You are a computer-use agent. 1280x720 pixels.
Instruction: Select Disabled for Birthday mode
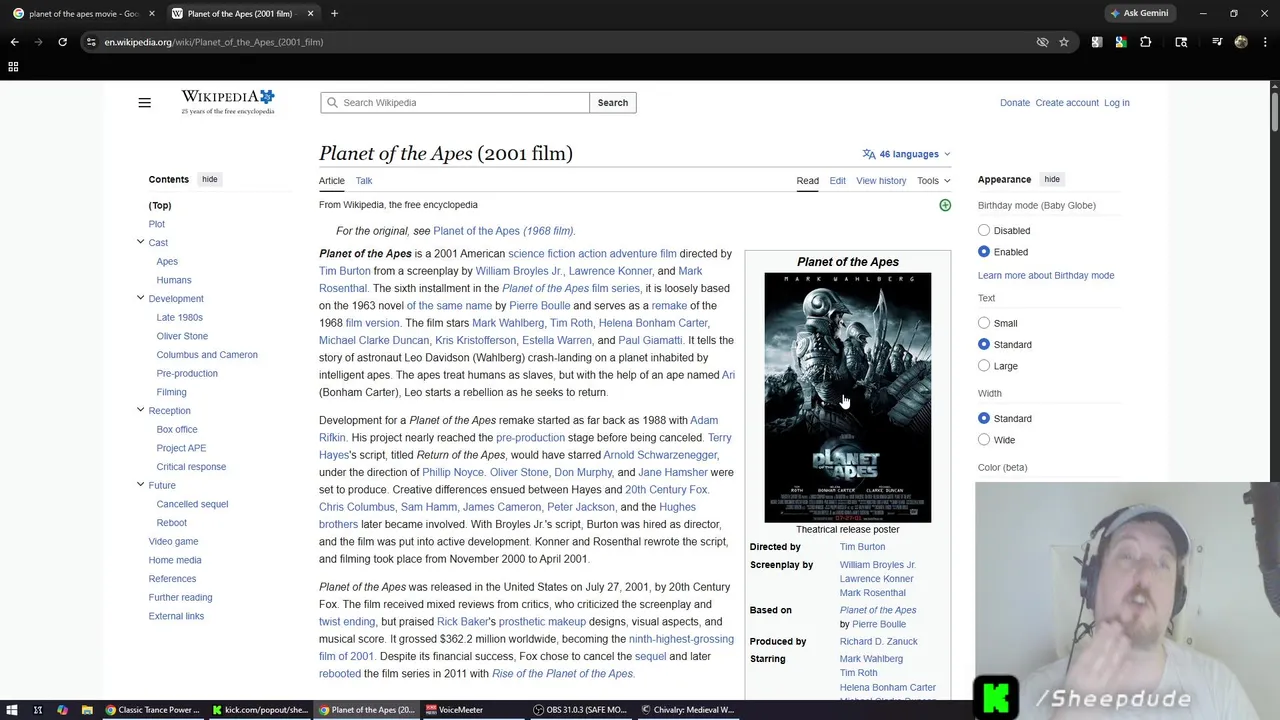pyautogui.click(x=984, y=230)
